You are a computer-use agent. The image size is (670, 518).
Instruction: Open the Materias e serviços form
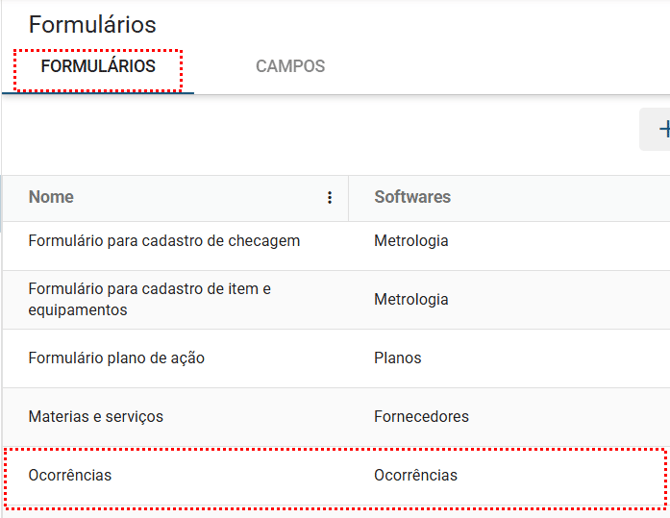tap(95, 416)
